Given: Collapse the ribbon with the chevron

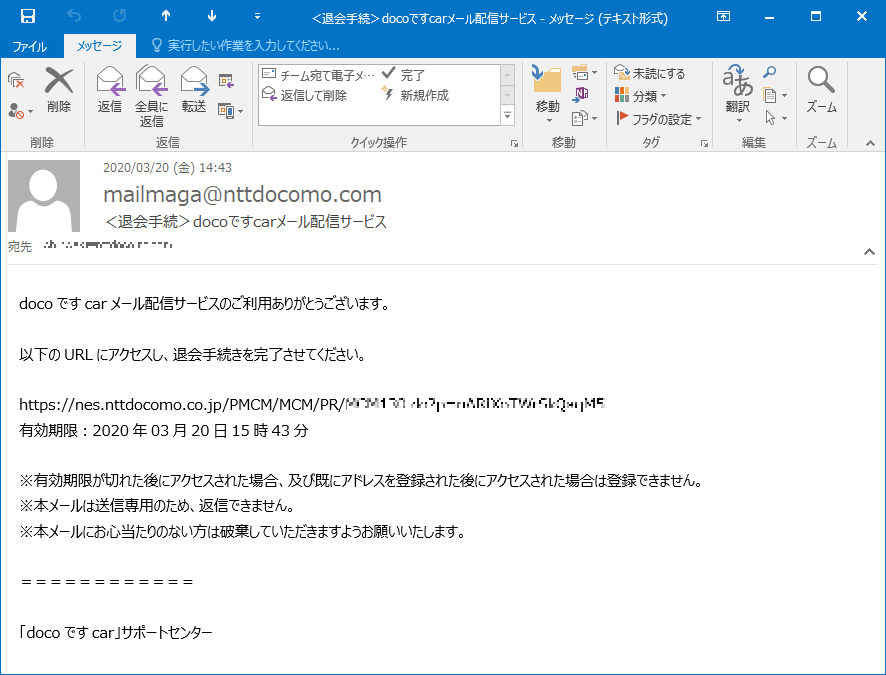Looking at the screenshot, I should pyautogui.click(x=870, y=143).
